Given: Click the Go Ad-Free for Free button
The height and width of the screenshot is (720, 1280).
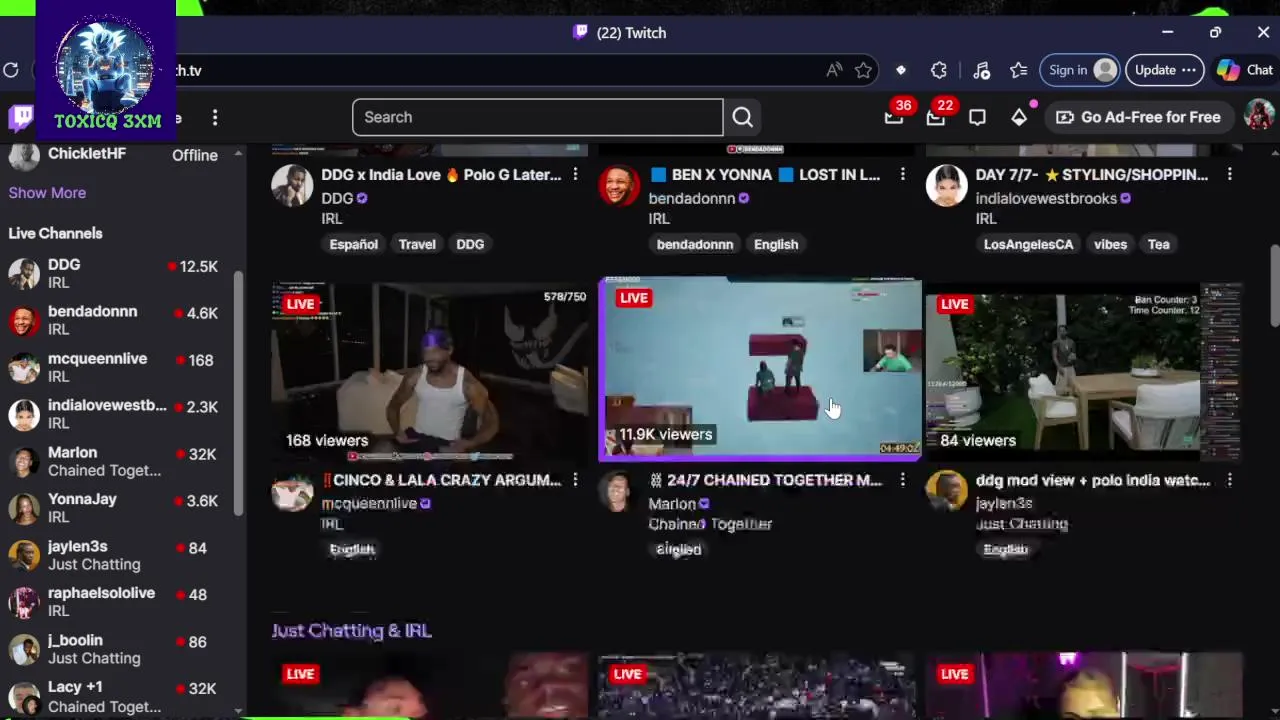Looking at the screenshot, I should click(1138, 117).
